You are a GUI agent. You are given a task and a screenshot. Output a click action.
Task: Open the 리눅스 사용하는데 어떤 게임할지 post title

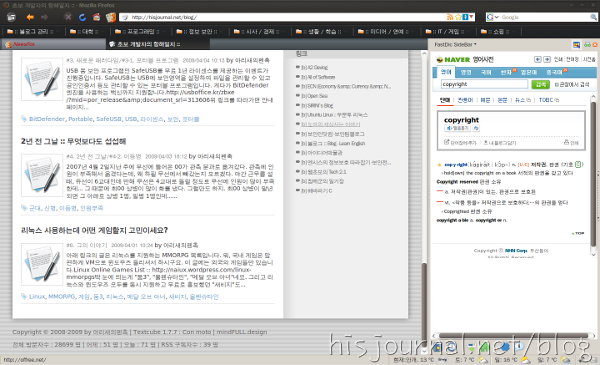(94, 230)
